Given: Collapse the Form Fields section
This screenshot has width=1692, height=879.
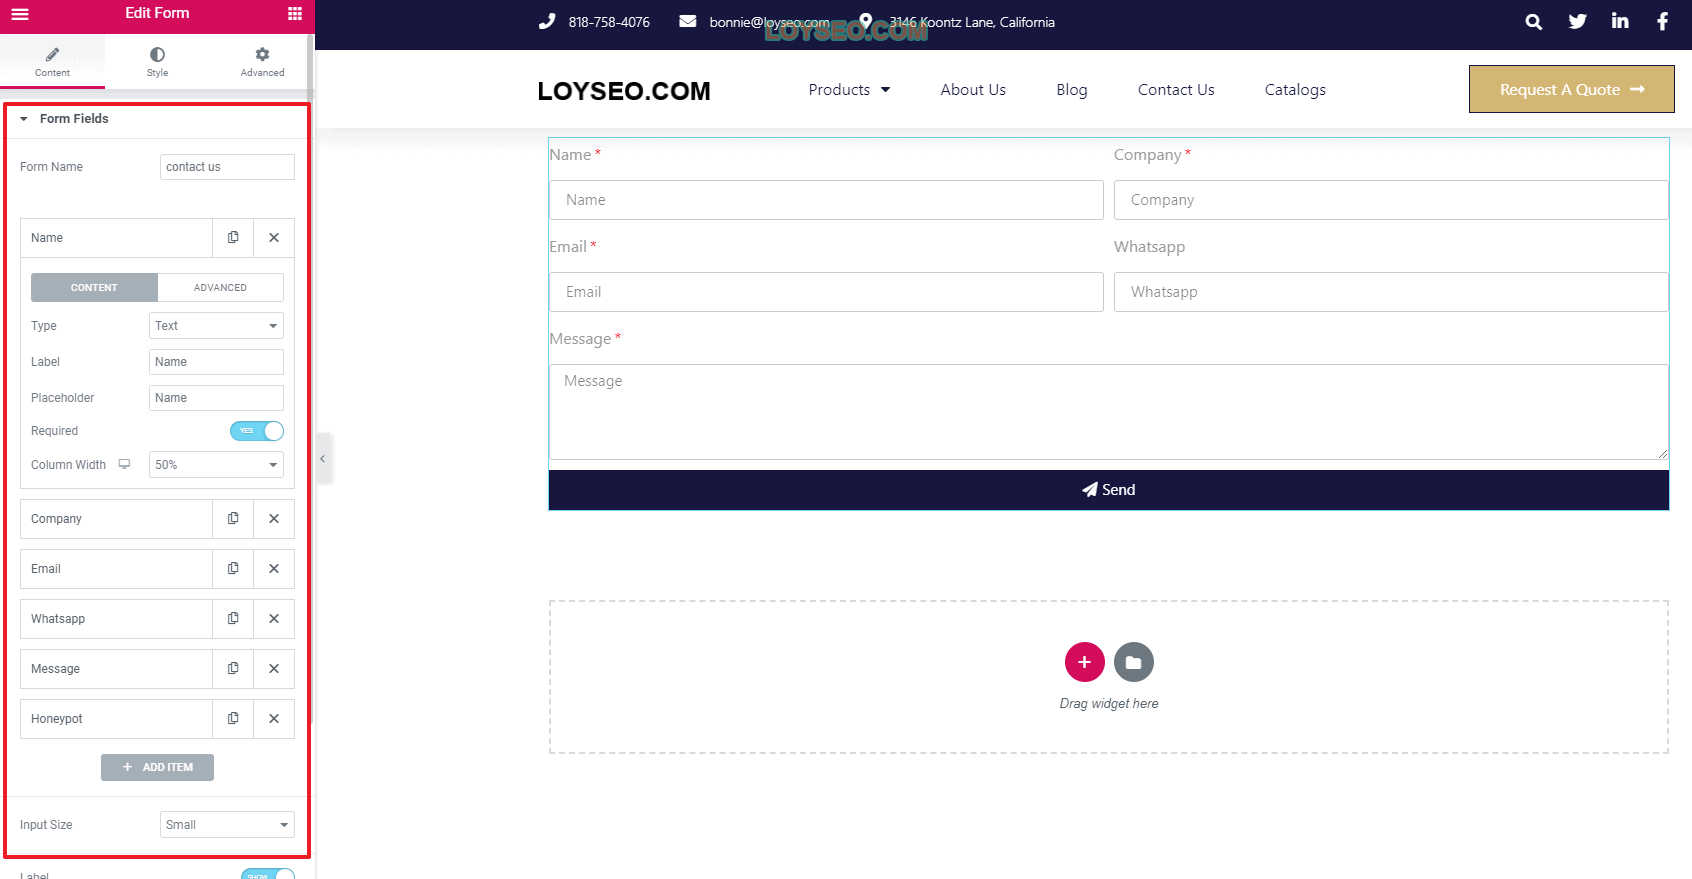Looking at the screenshot, I should (156, 119).
